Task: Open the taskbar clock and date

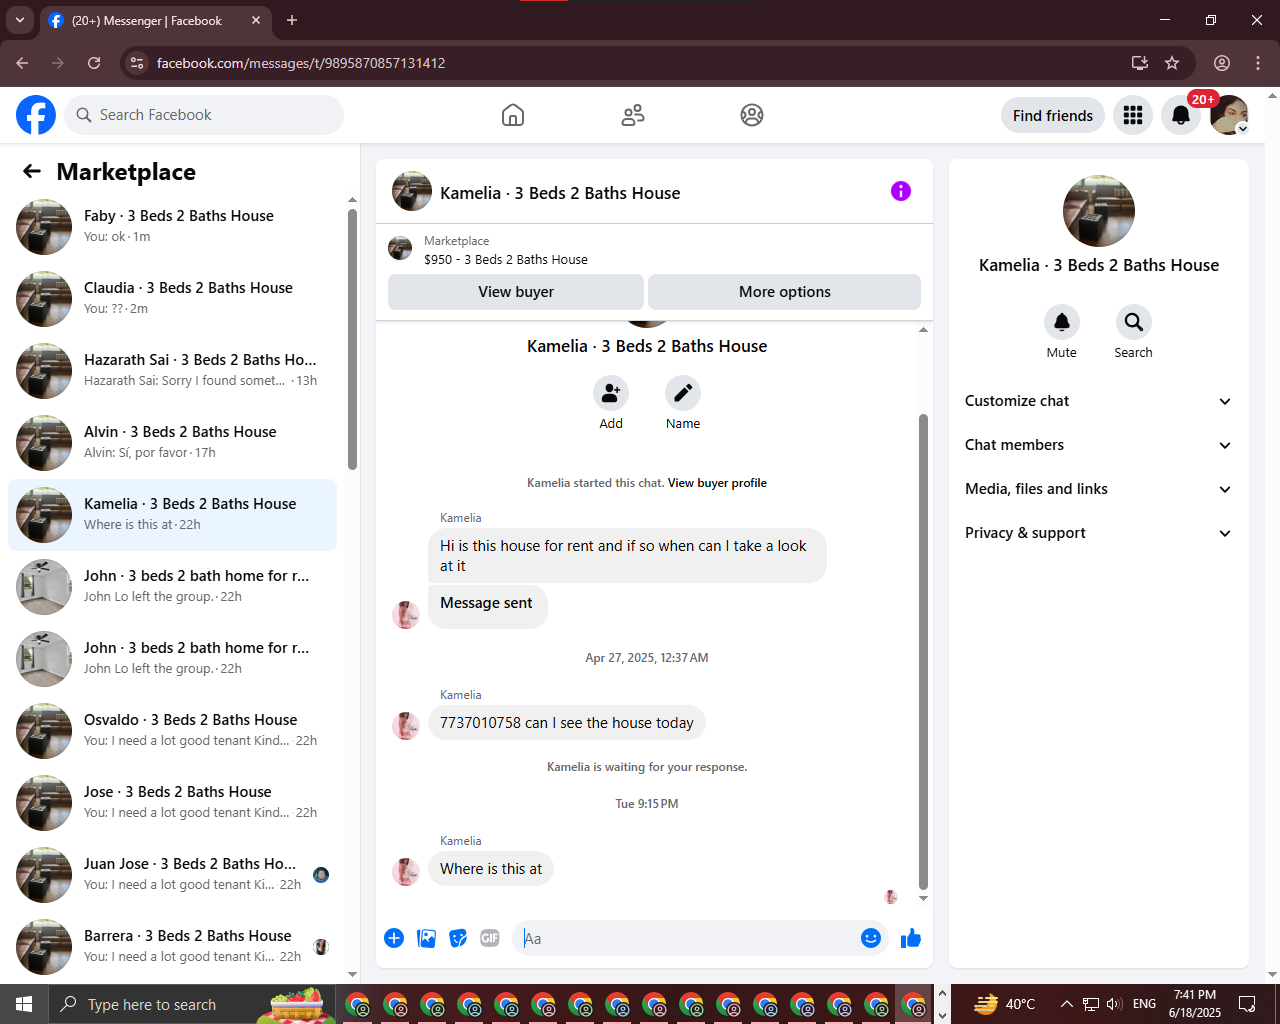Action: coord(1195,1004)
